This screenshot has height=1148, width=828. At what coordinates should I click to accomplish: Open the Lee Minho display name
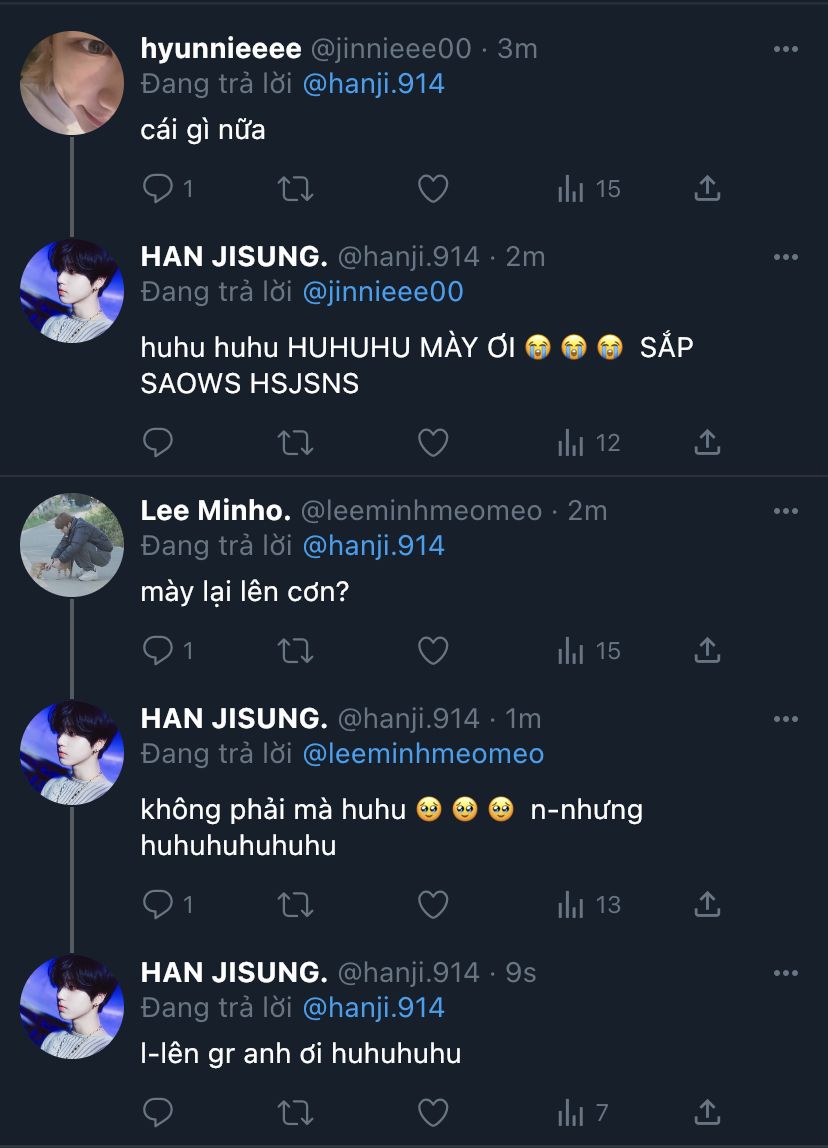[215, 511]
